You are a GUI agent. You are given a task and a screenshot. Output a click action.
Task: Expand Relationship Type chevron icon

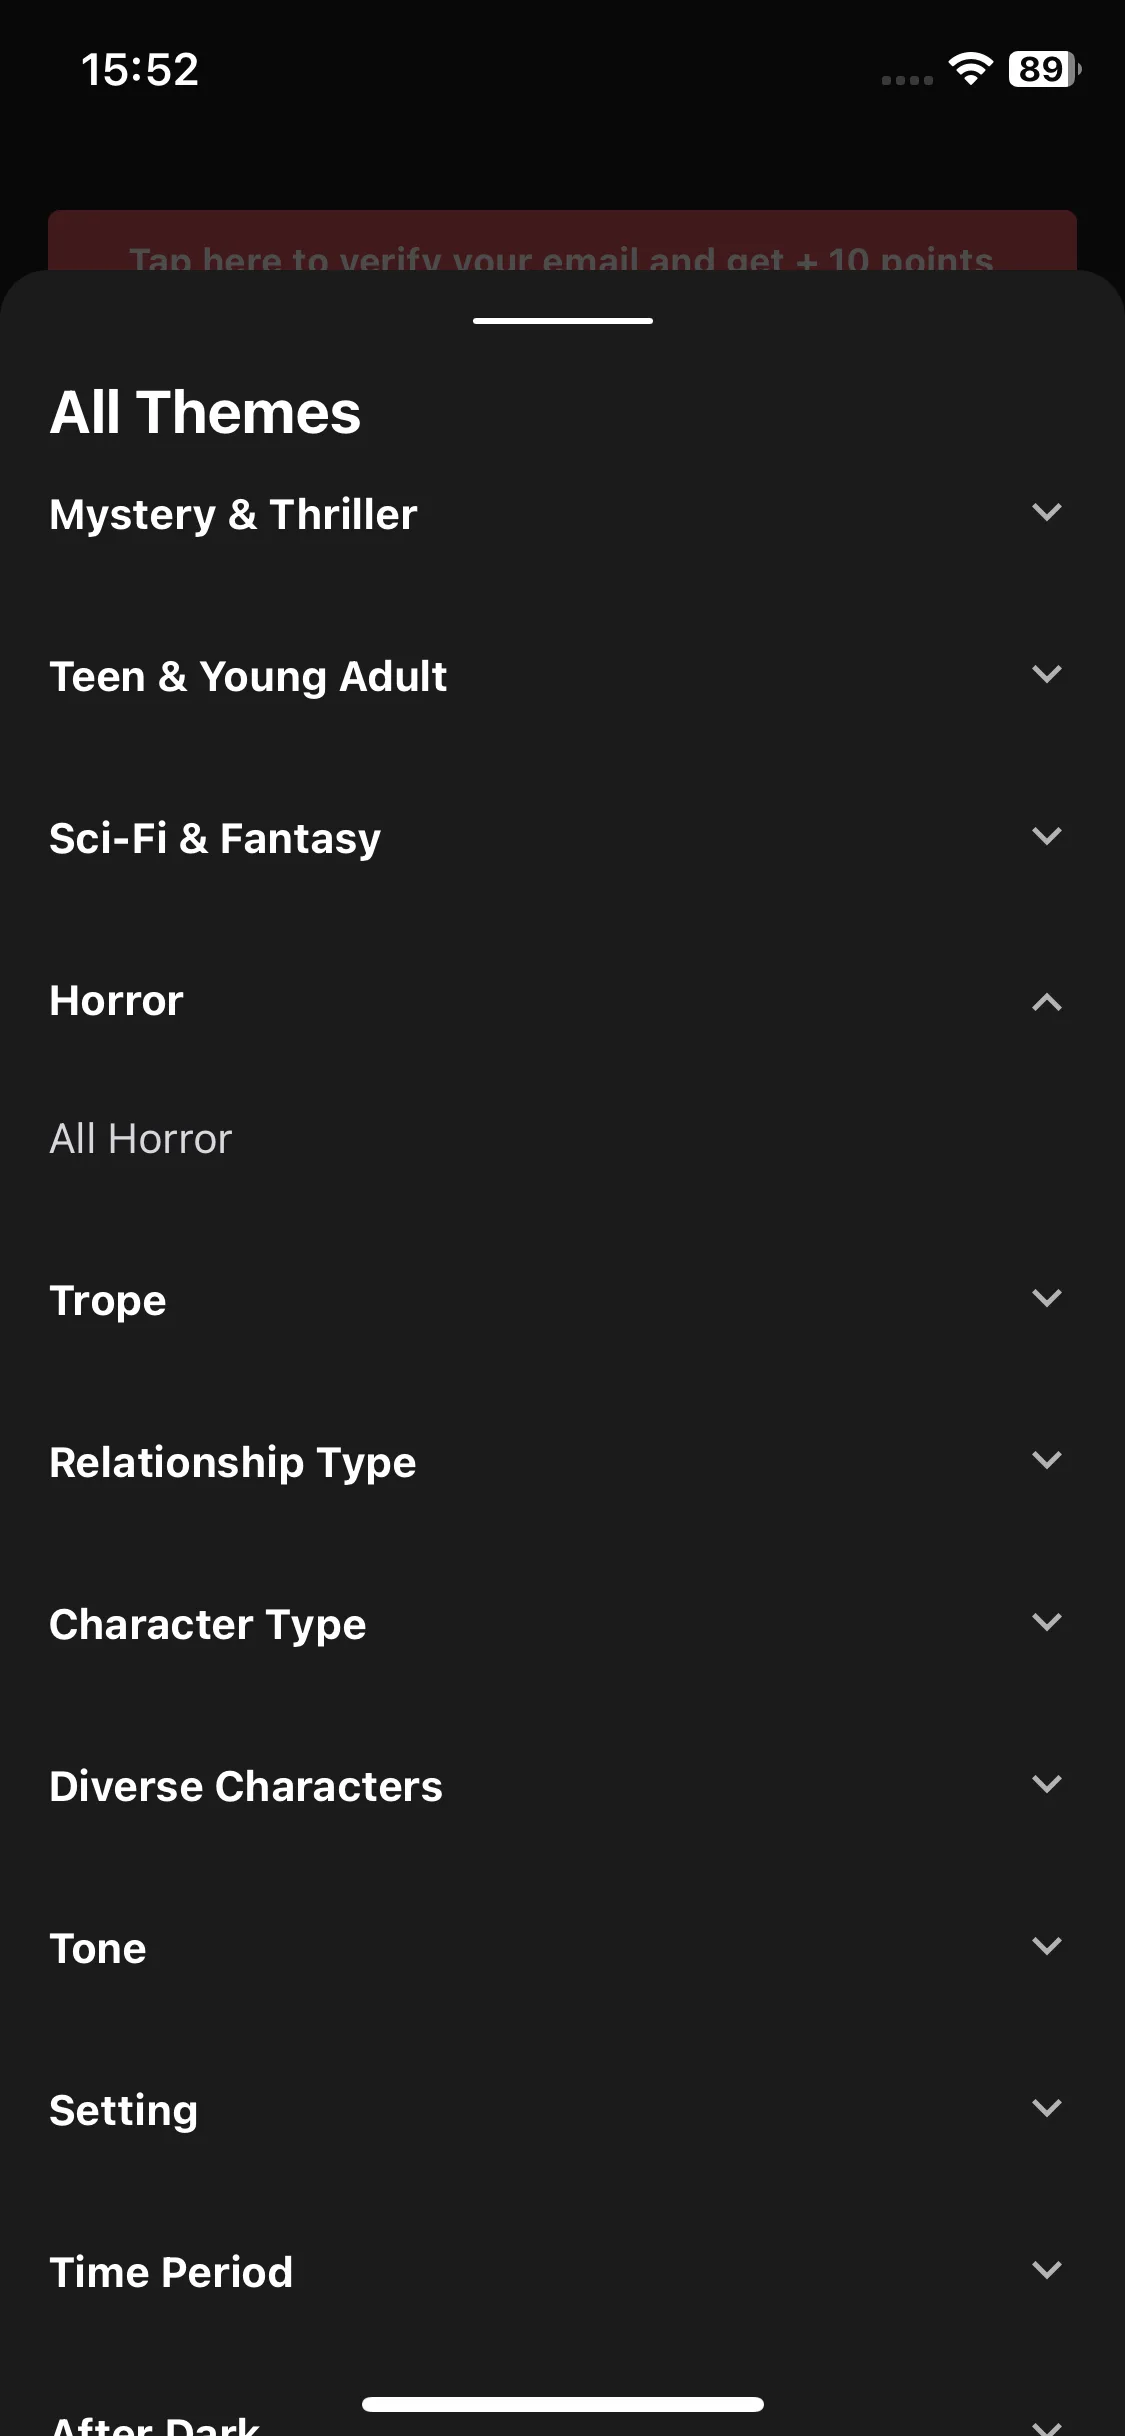(1046, 1461)
